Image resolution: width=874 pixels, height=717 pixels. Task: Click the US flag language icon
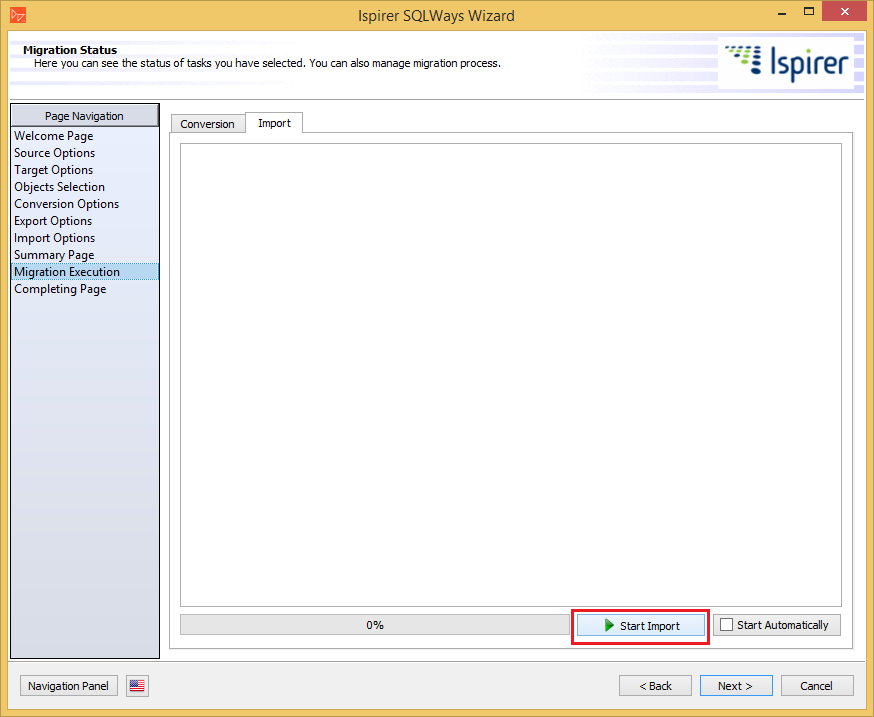point(137,686)
